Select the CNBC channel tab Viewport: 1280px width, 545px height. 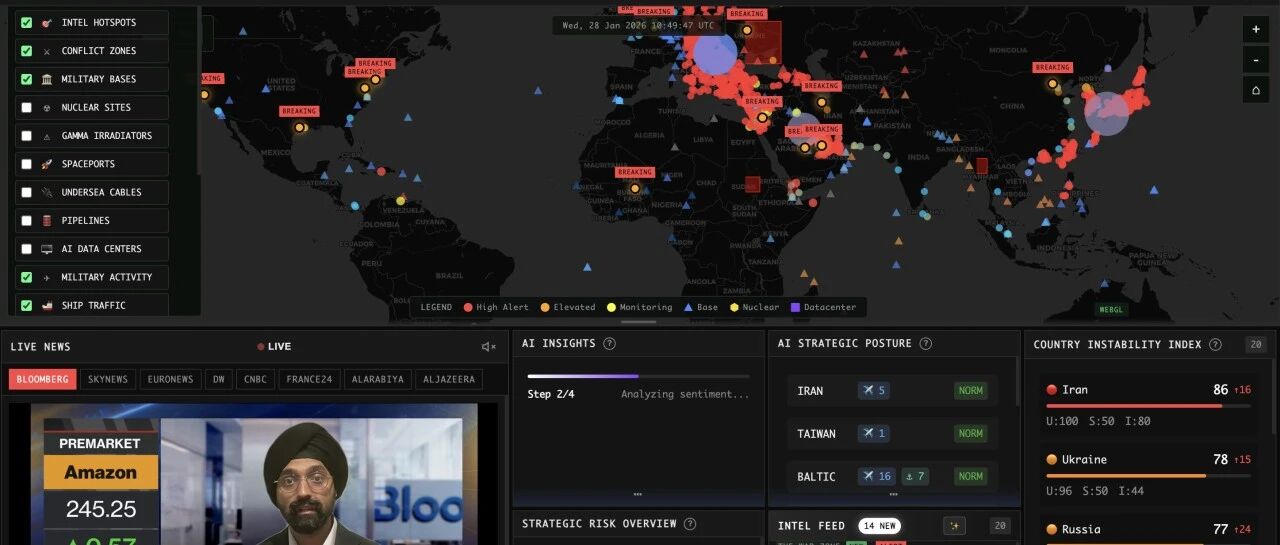(x=254, y=380)
